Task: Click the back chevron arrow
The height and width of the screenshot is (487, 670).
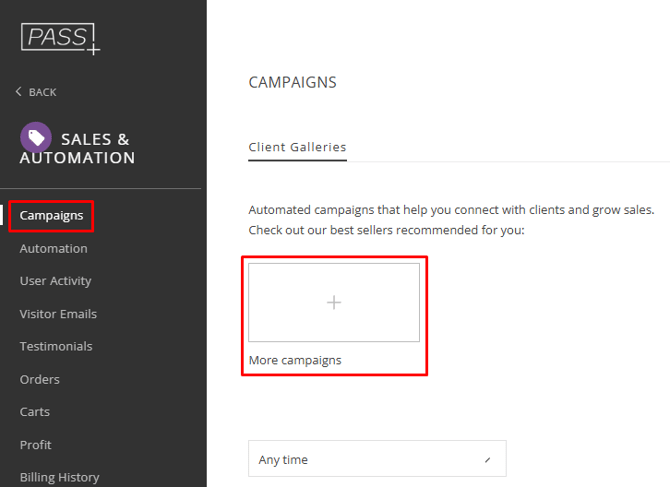Action: click(19, 92)
